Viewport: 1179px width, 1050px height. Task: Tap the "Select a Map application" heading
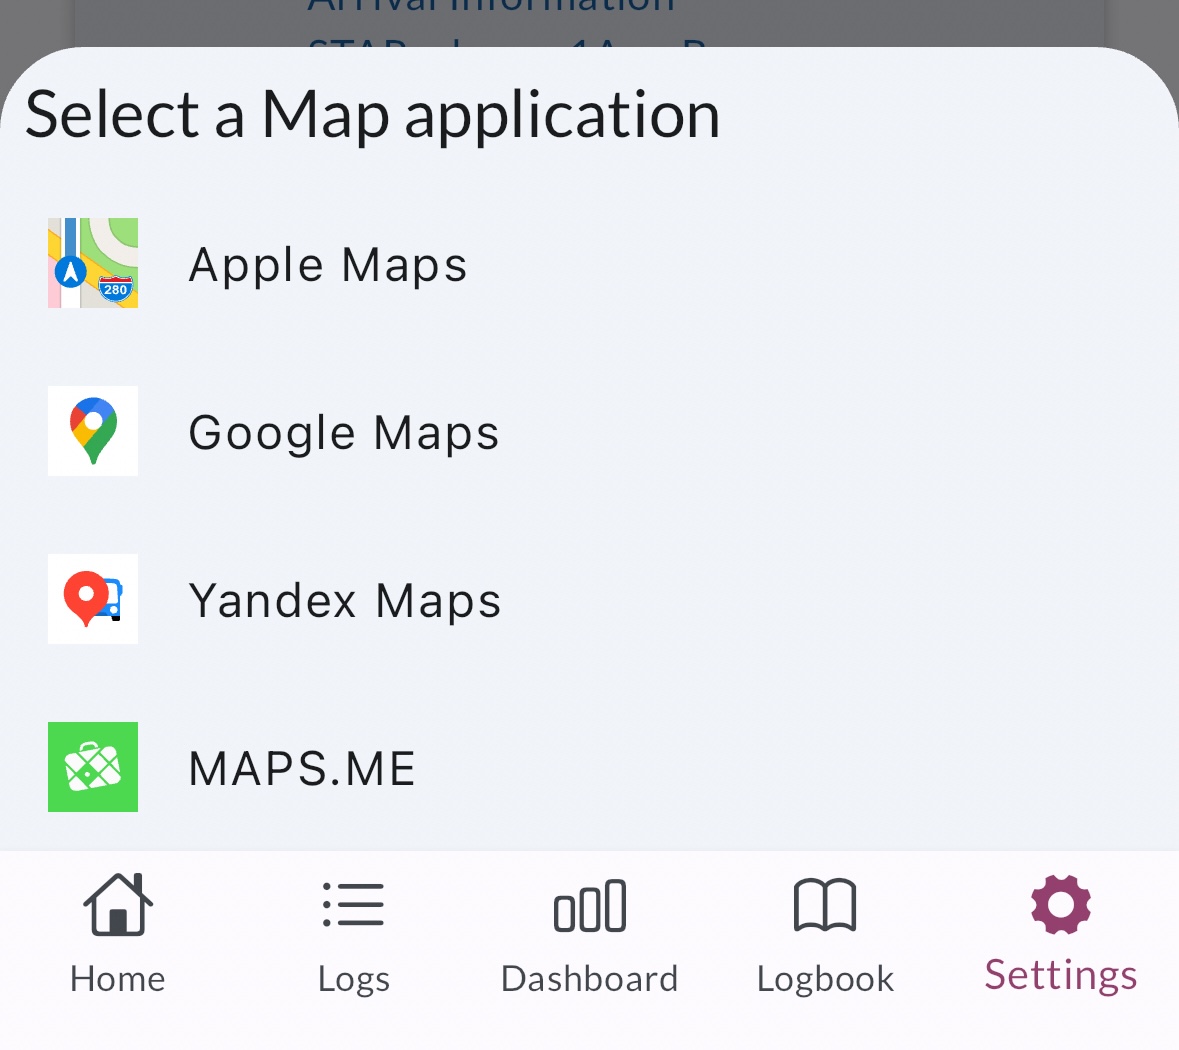tap(372, 114)
